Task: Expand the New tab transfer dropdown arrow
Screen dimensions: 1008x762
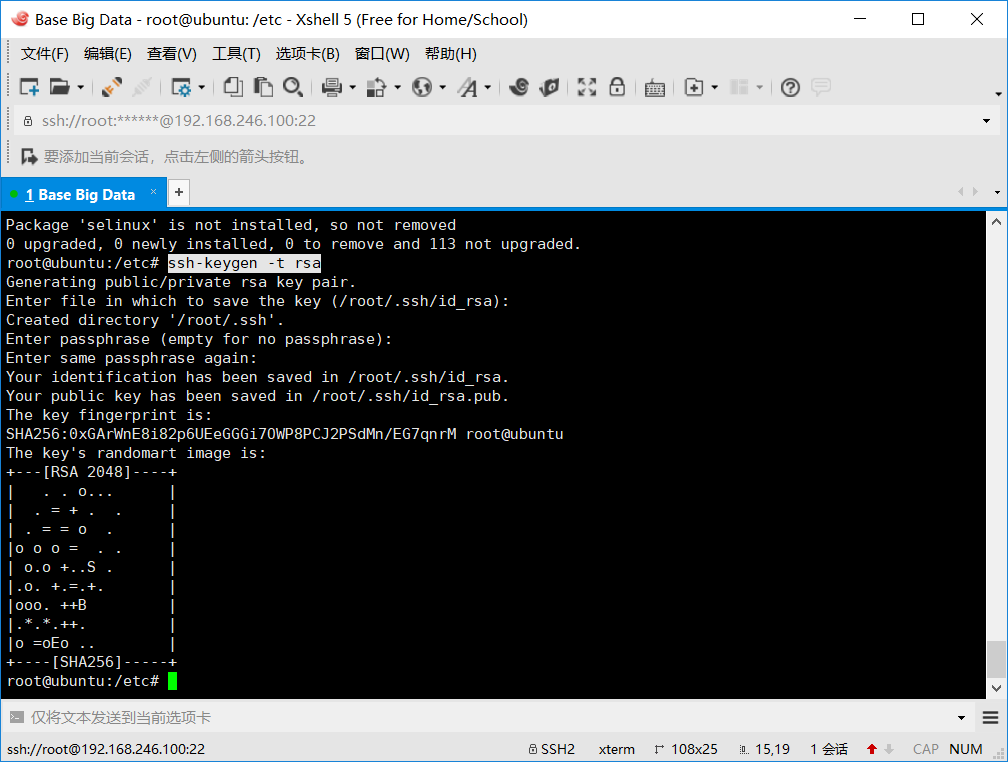Action: 714,87
